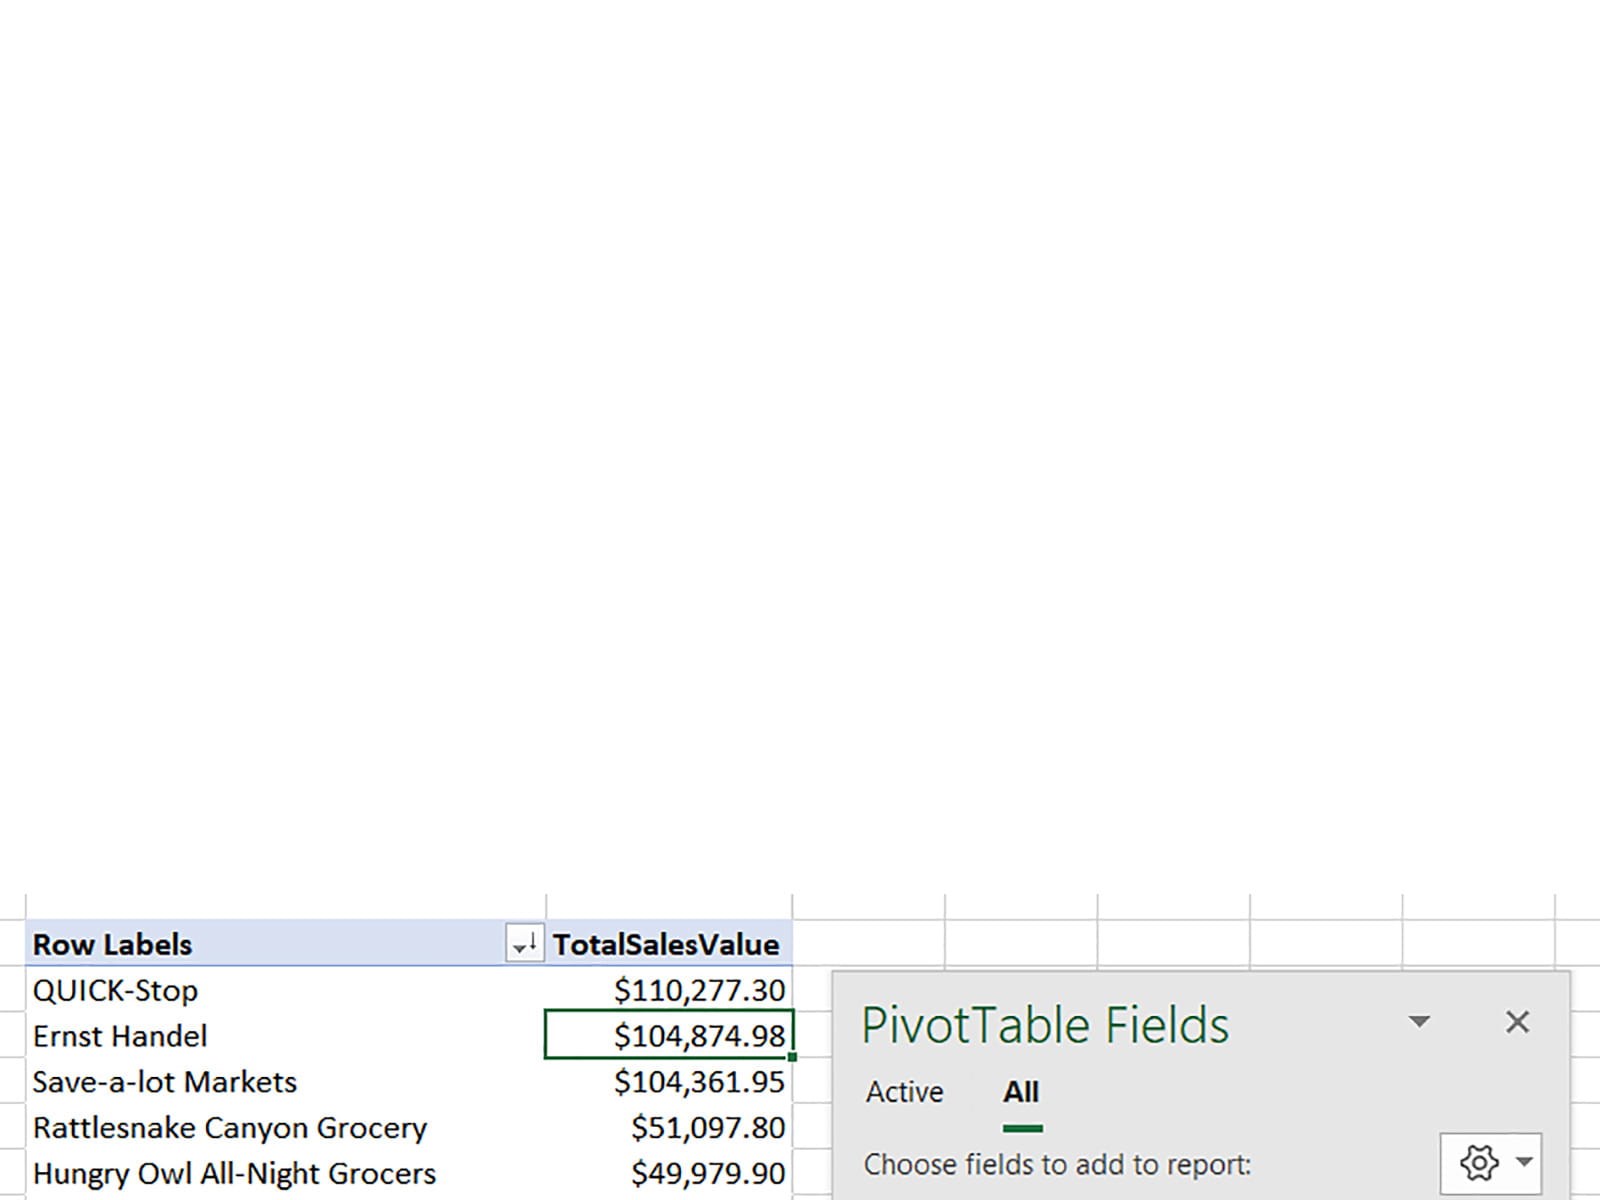The width and height of the screenshot is (1600, 1200).
Task: Select the Save-a-lot Markets cell
Action: pyautogui.click(x=165, y=1082)
